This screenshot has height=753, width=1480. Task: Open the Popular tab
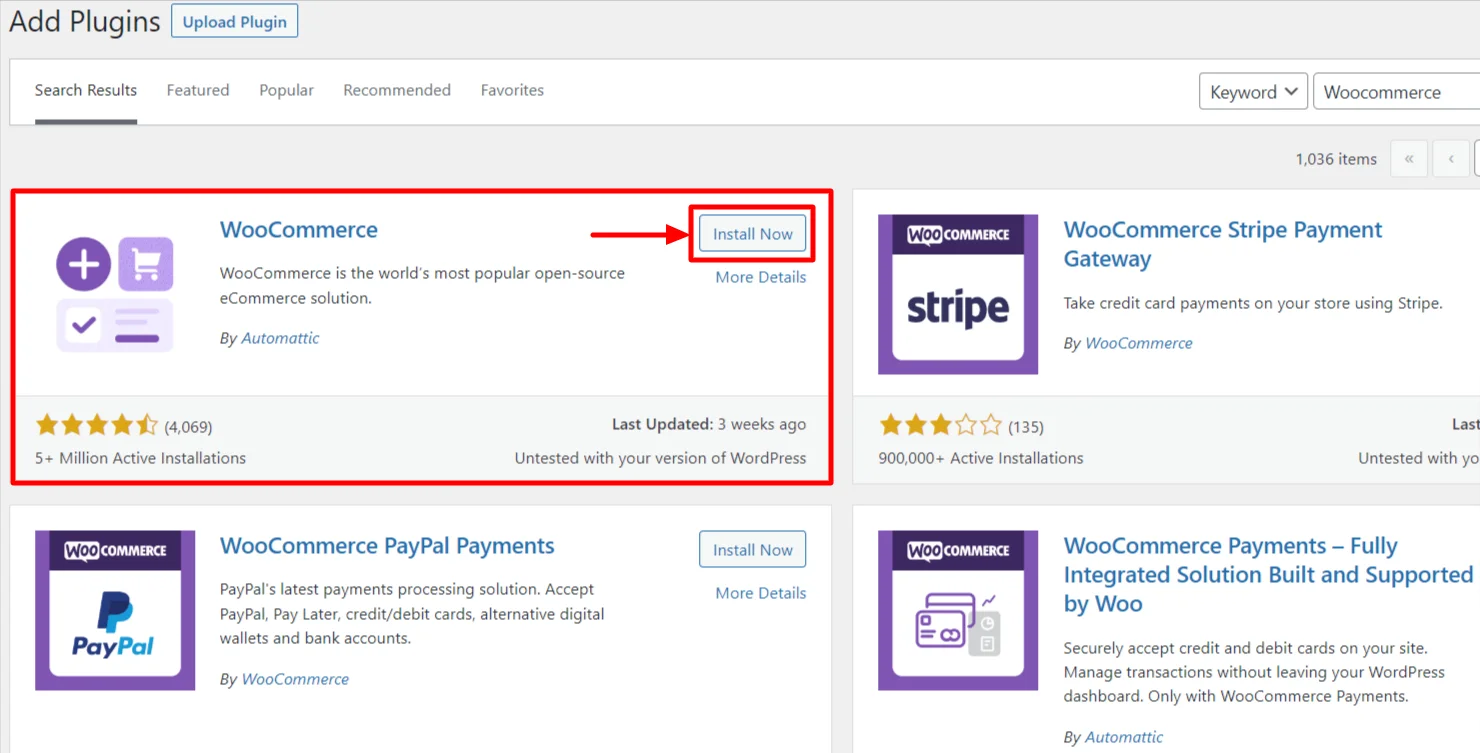coord(286,90)
